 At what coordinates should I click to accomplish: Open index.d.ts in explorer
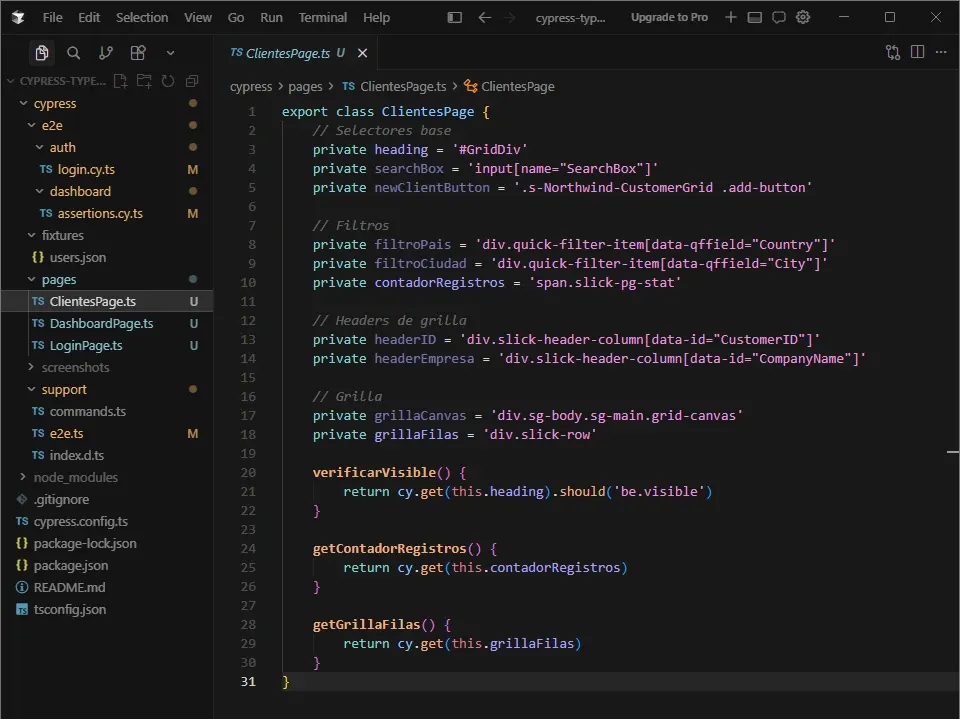pos(107,456)
